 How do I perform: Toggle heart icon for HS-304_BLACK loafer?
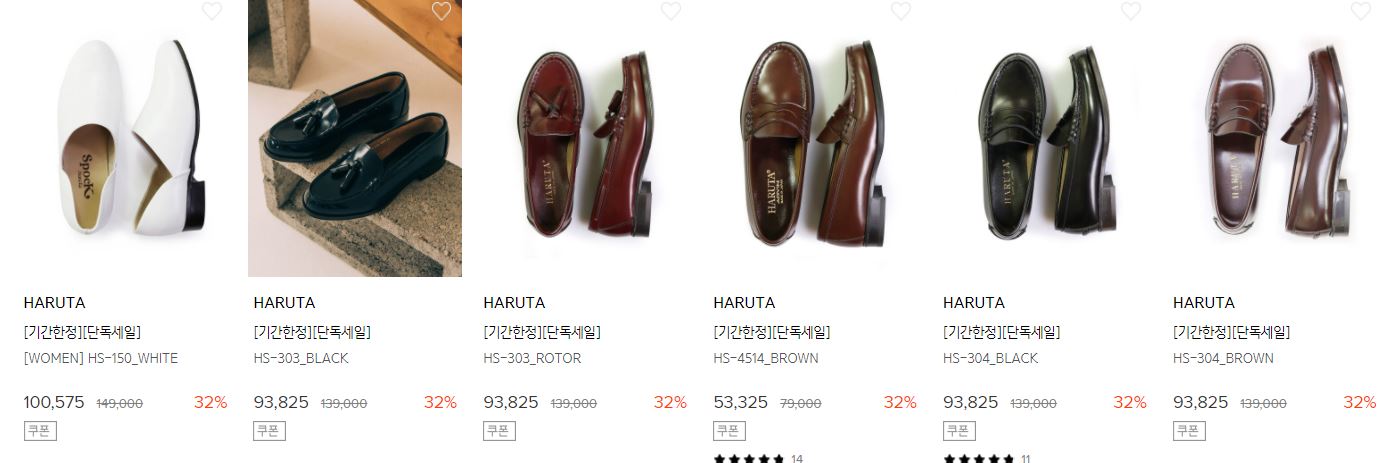click(x=1131, y=11)
